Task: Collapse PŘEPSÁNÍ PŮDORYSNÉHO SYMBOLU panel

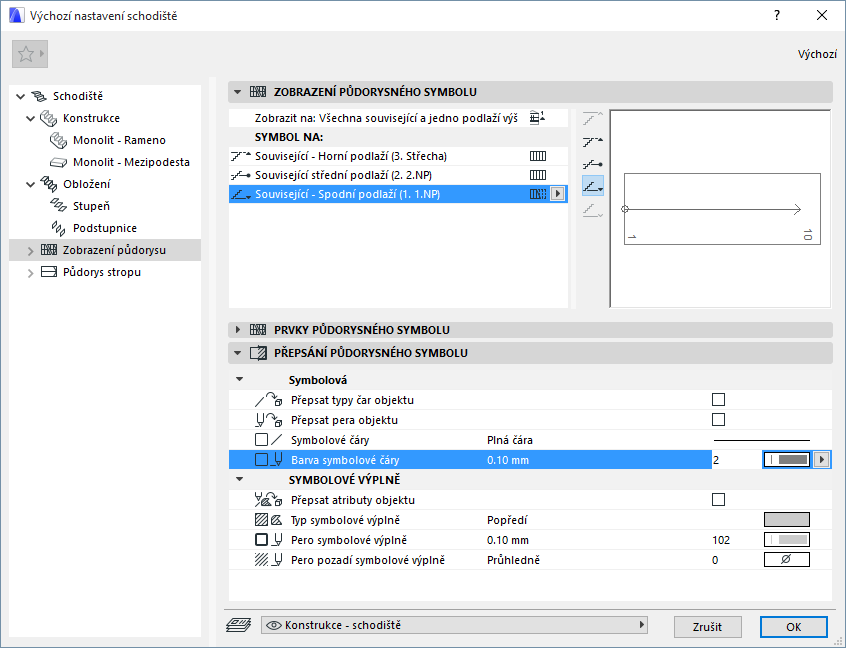Action: (x=237, y=353)
